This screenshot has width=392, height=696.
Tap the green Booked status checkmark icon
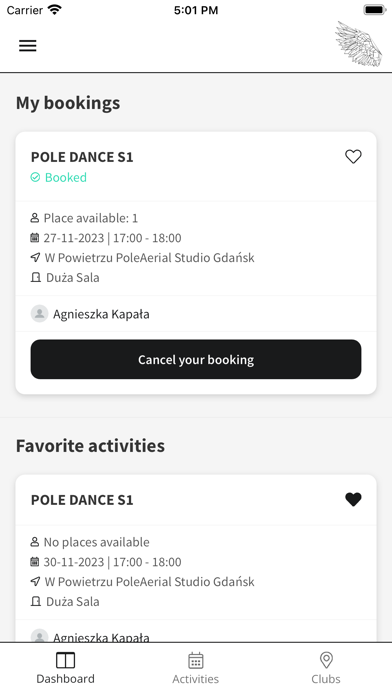(35, 178)
